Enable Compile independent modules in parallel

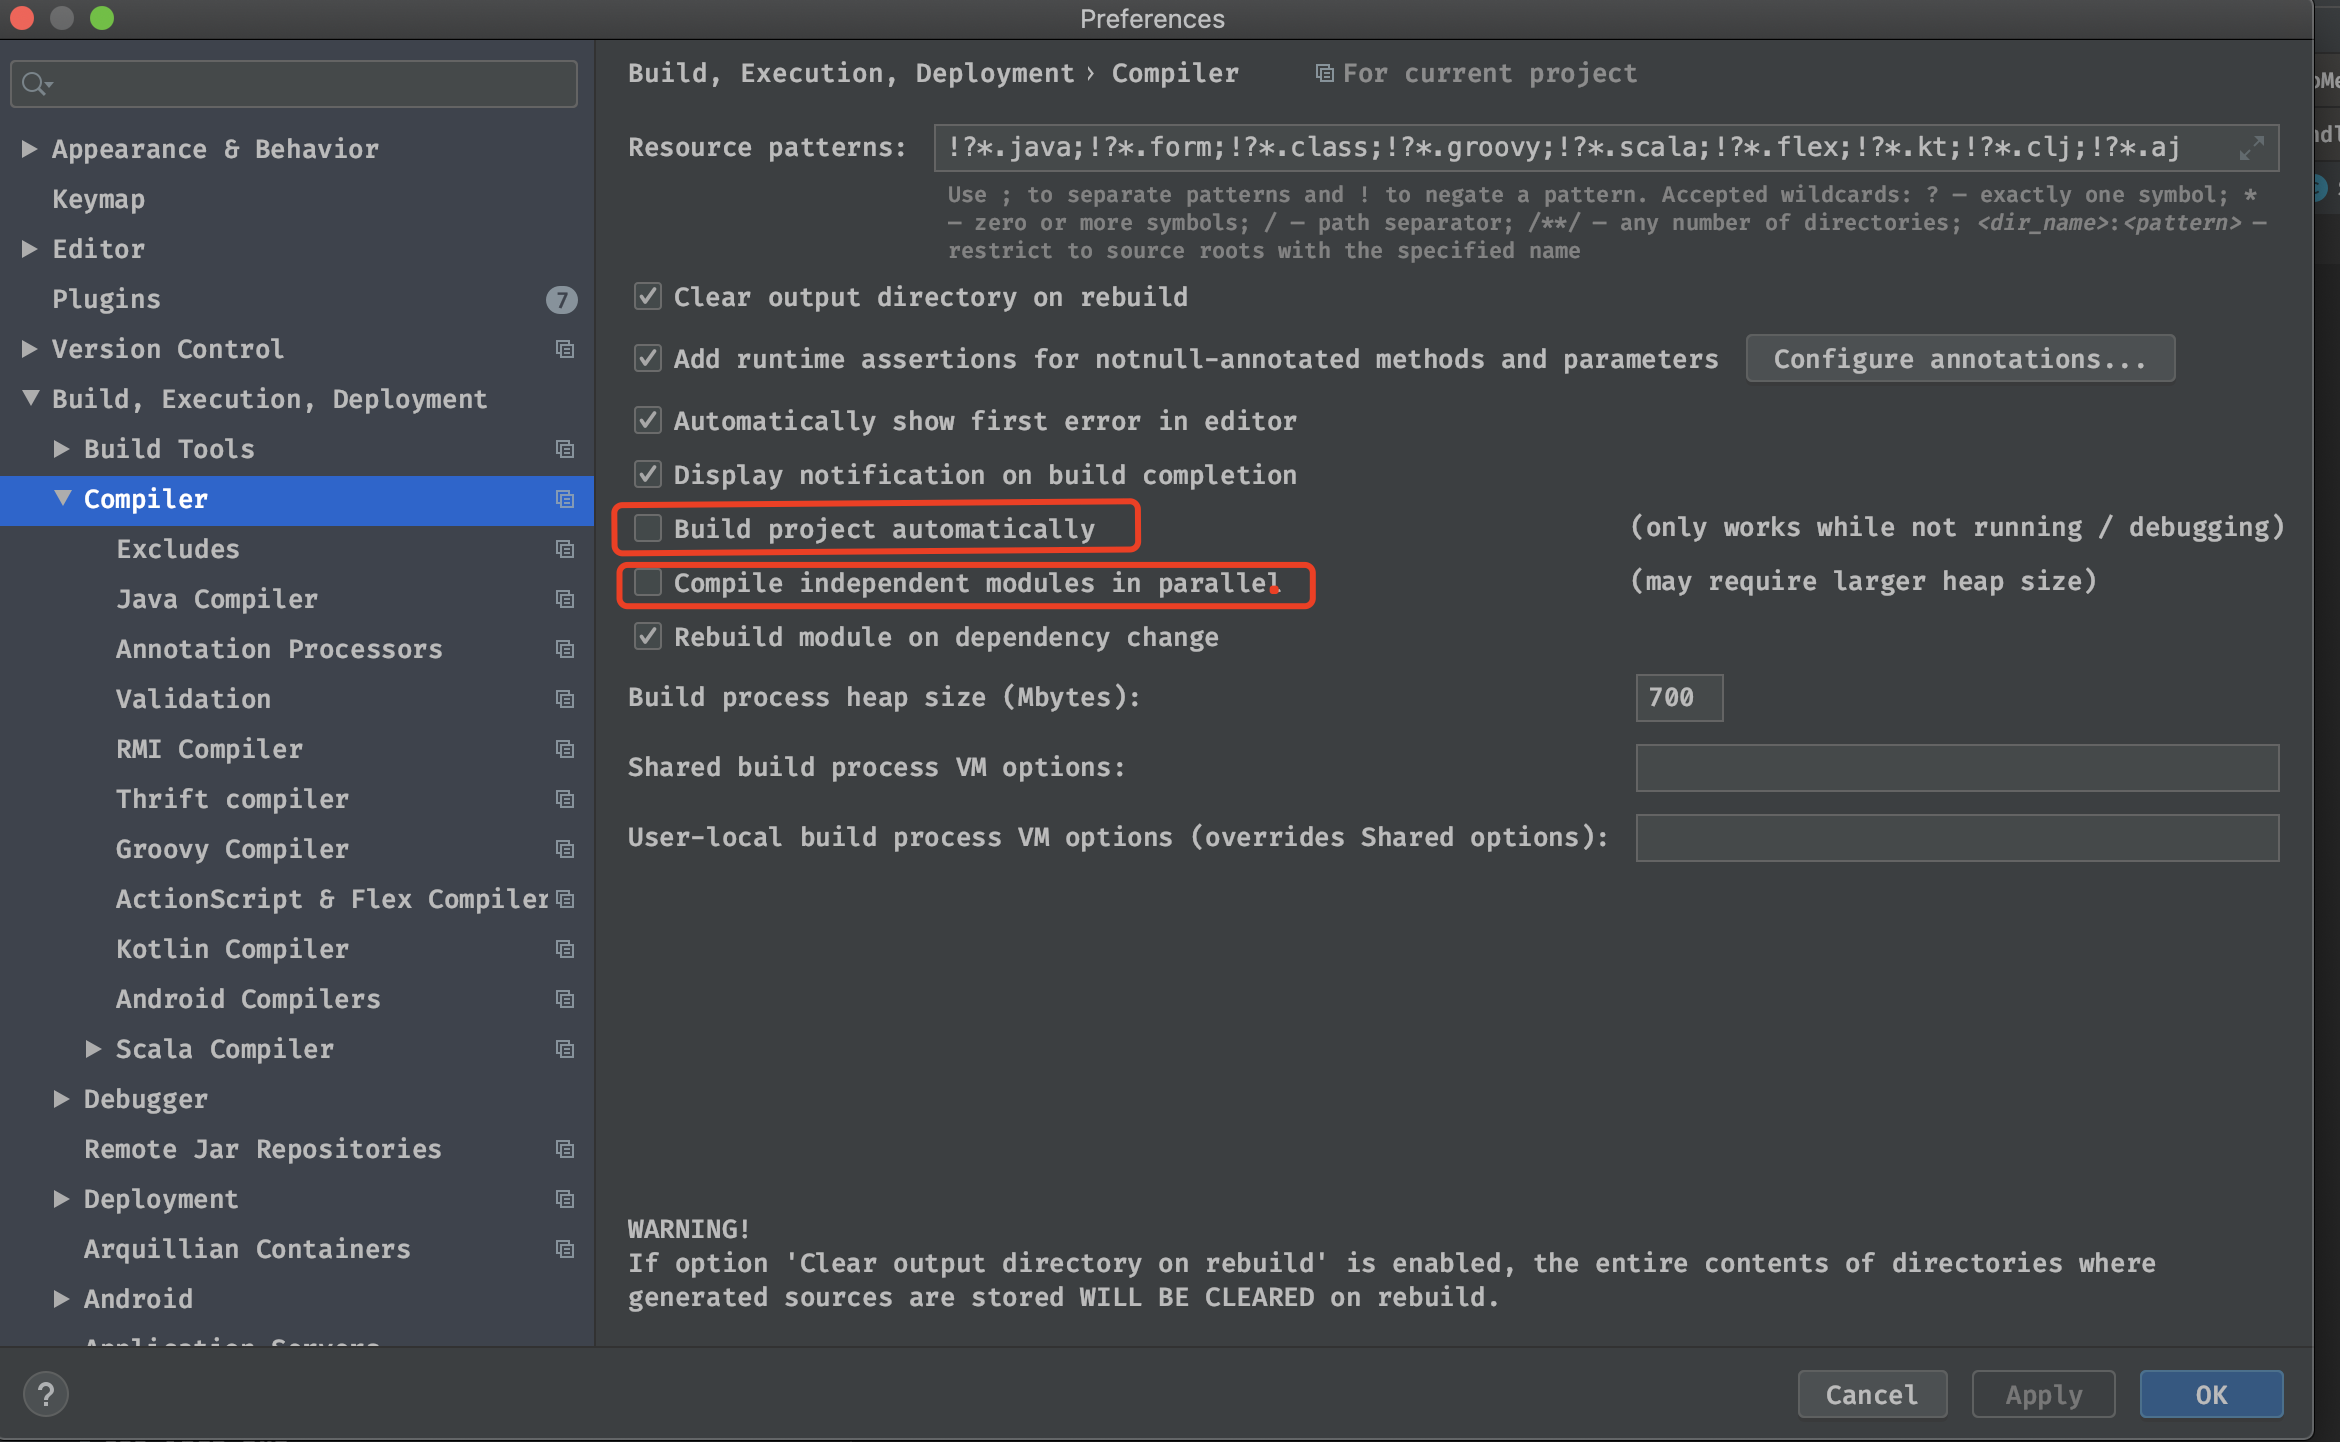pyautogui.click(x=648, y=582)
